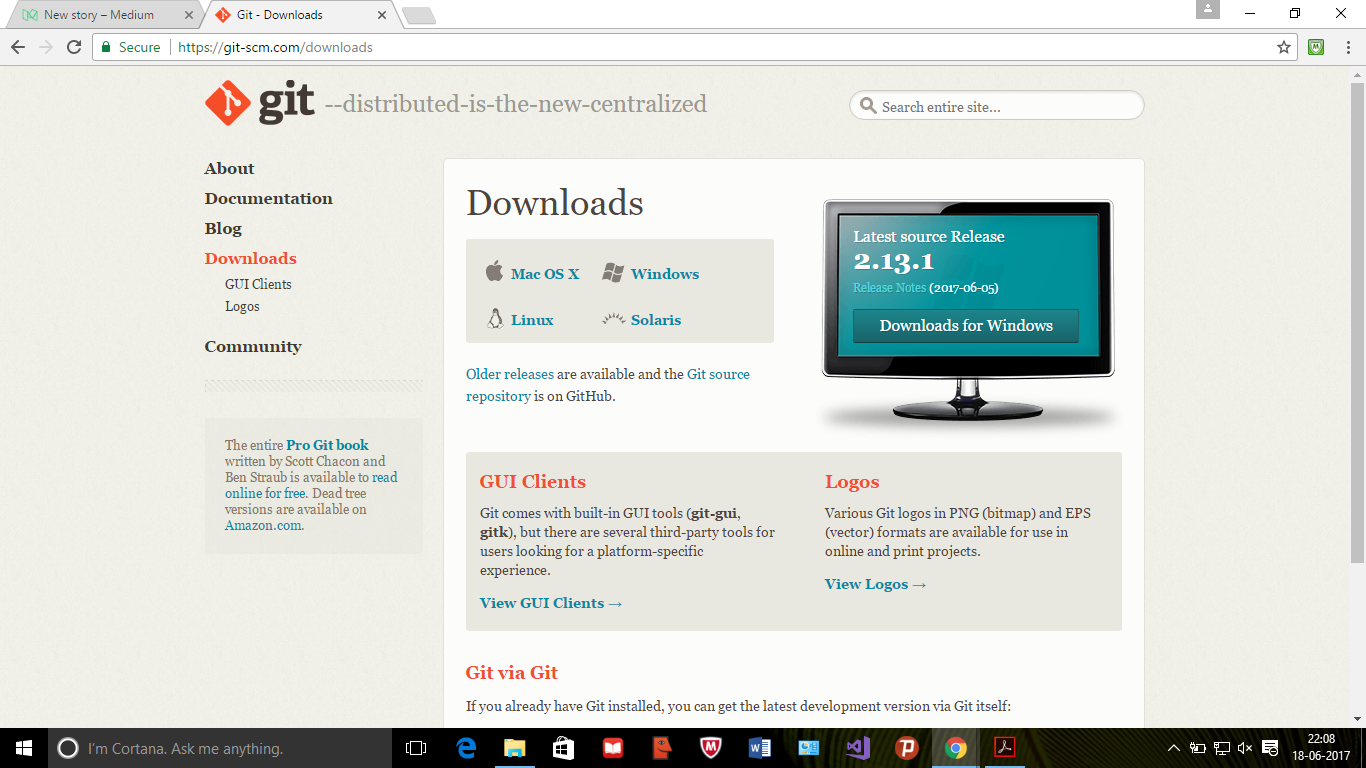Viewport: 1366px width, 768px height.
Task: Open the Windows download link
Action: (x=665, y=273)
